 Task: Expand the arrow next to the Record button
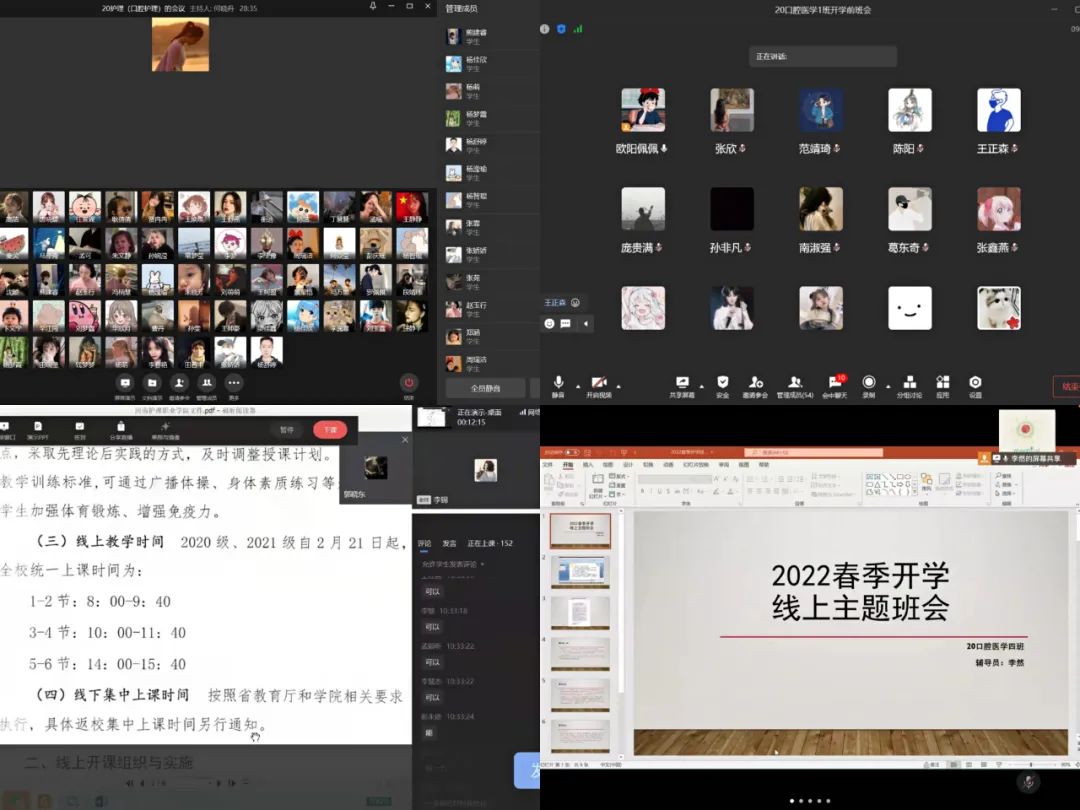(x=886, y=386)
